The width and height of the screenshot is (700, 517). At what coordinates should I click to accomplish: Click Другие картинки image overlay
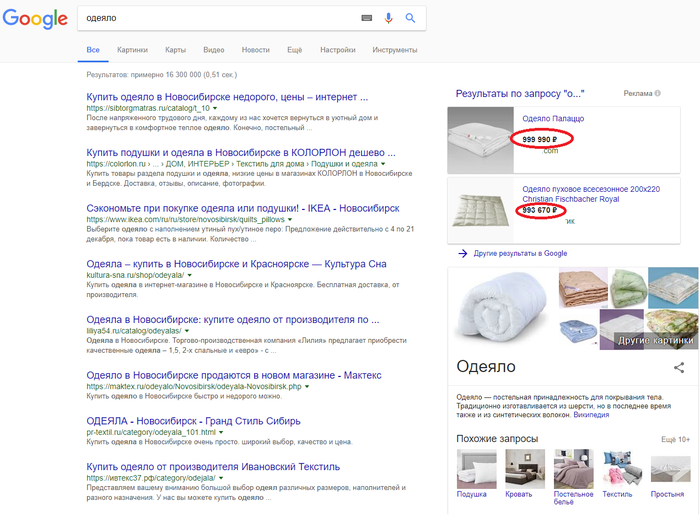tap(655, 340)
